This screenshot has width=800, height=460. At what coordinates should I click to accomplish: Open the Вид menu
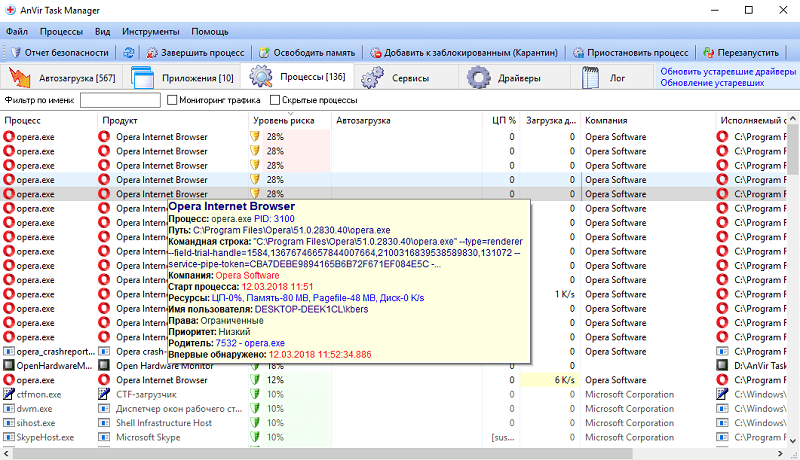point(103,32)
